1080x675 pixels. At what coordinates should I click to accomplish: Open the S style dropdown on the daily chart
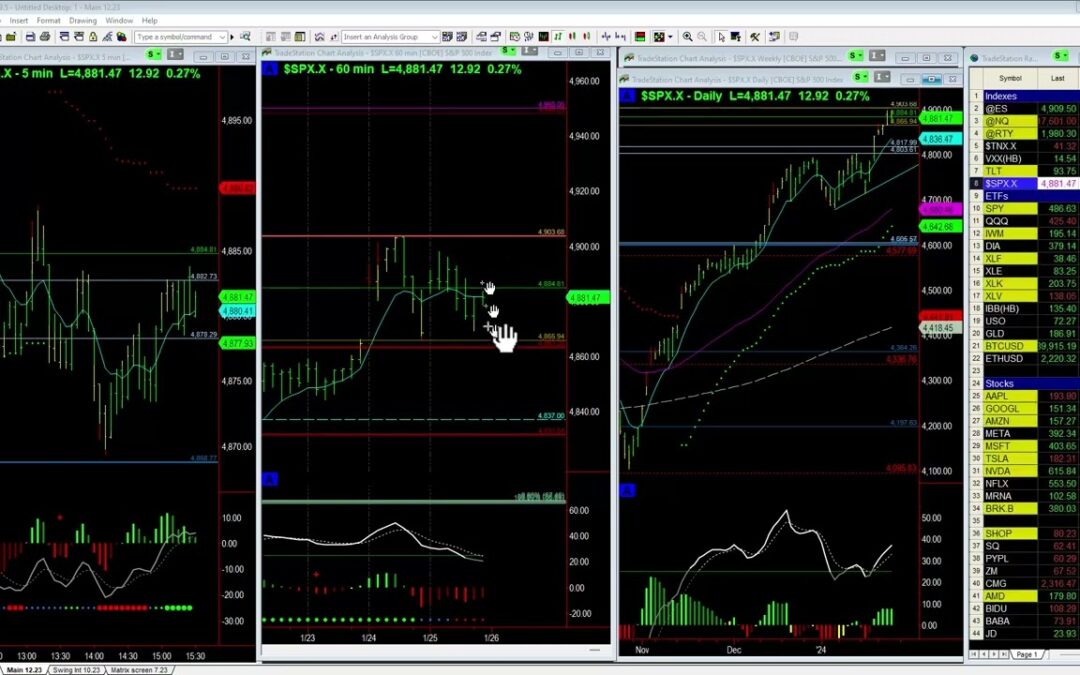[865, 77]
